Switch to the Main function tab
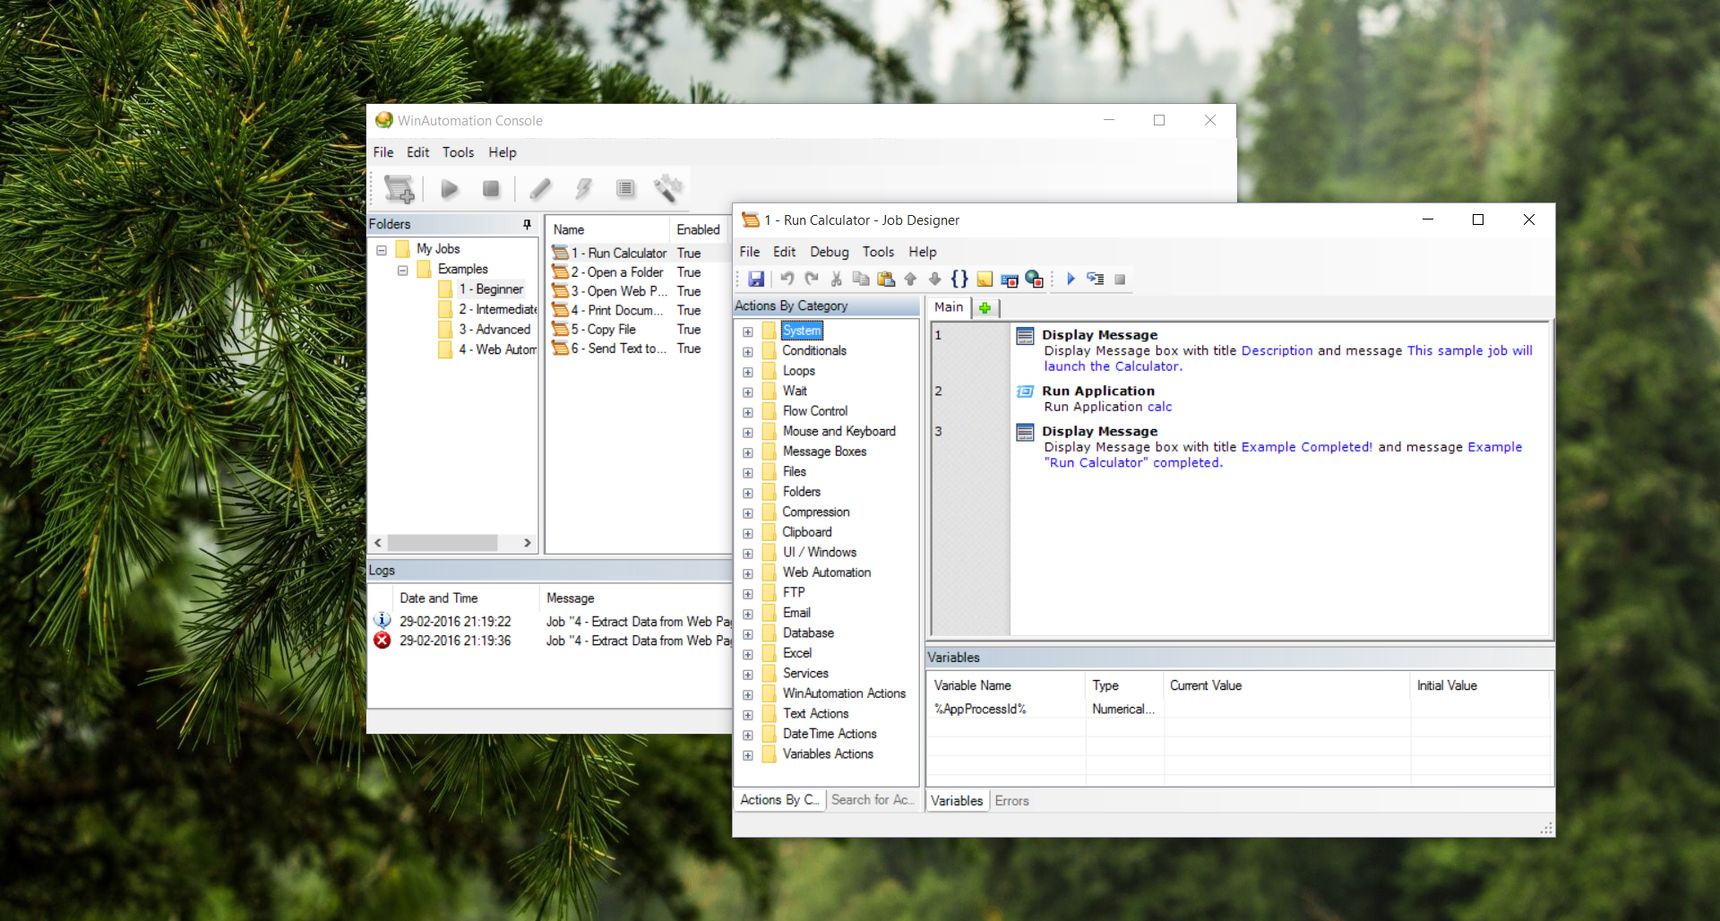Viewport: 1720px width, 921px height. click(x=948, y=307)
